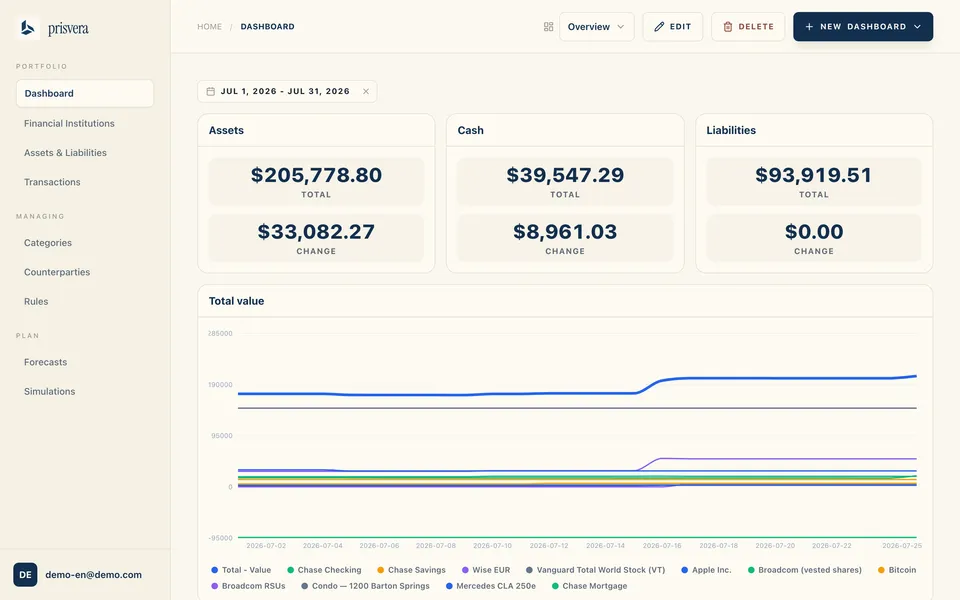Click the -95000 y-axis label

pos(220,538)
